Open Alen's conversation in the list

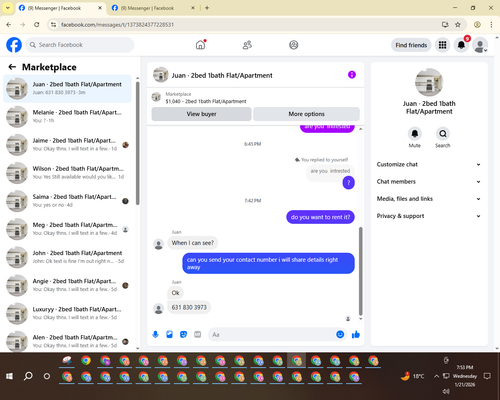coord(68,341)
